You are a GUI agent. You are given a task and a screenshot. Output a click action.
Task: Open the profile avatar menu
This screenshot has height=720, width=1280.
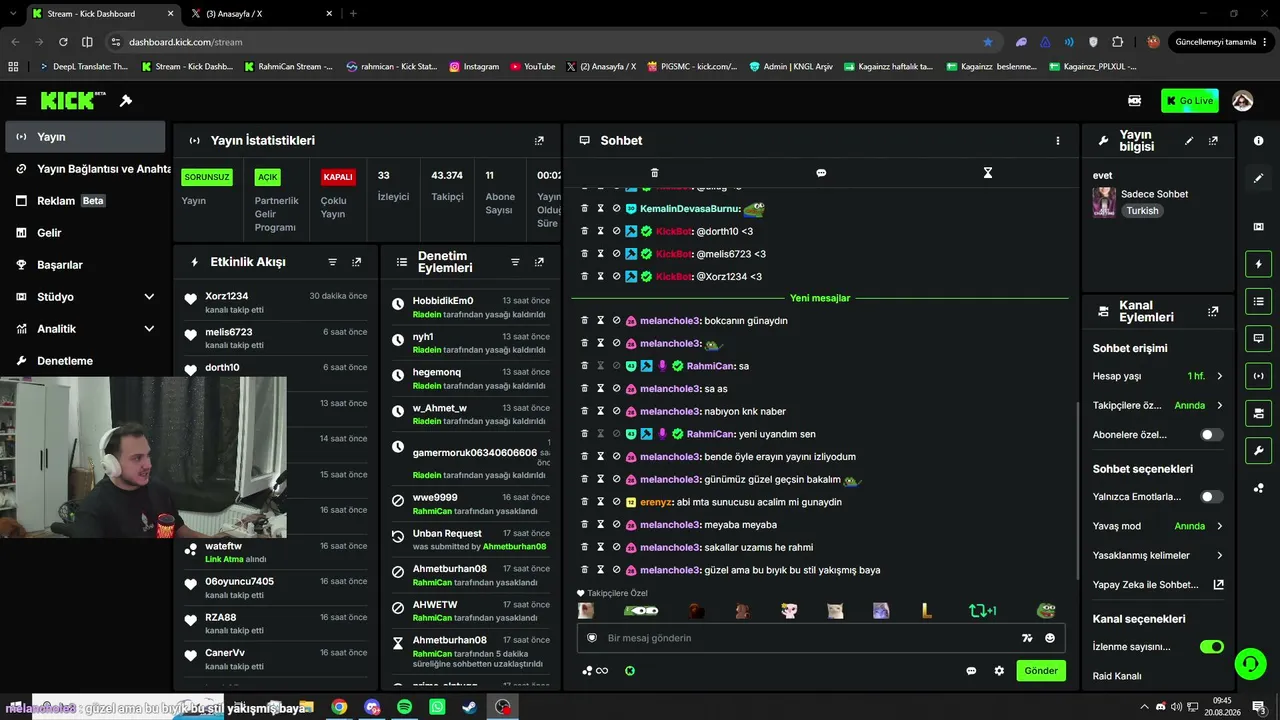coord(1243,101)
